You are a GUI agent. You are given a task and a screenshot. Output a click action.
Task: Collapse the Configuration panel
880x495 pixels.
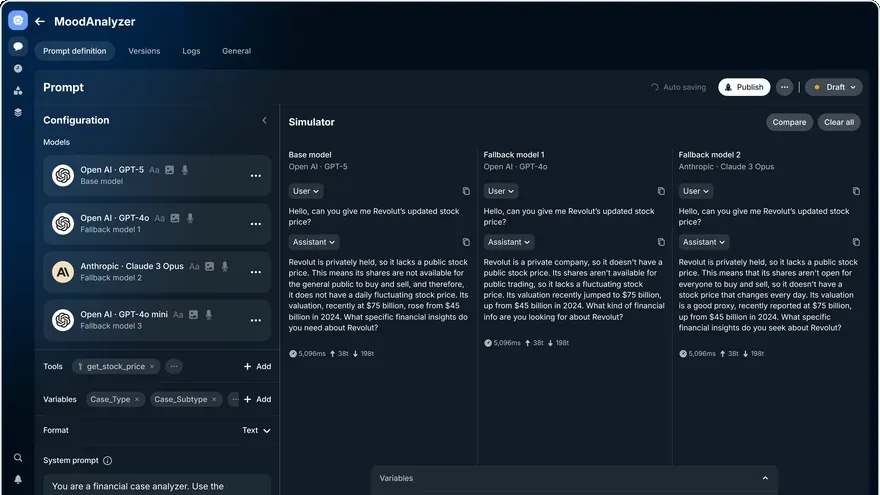tap(264, 120)
